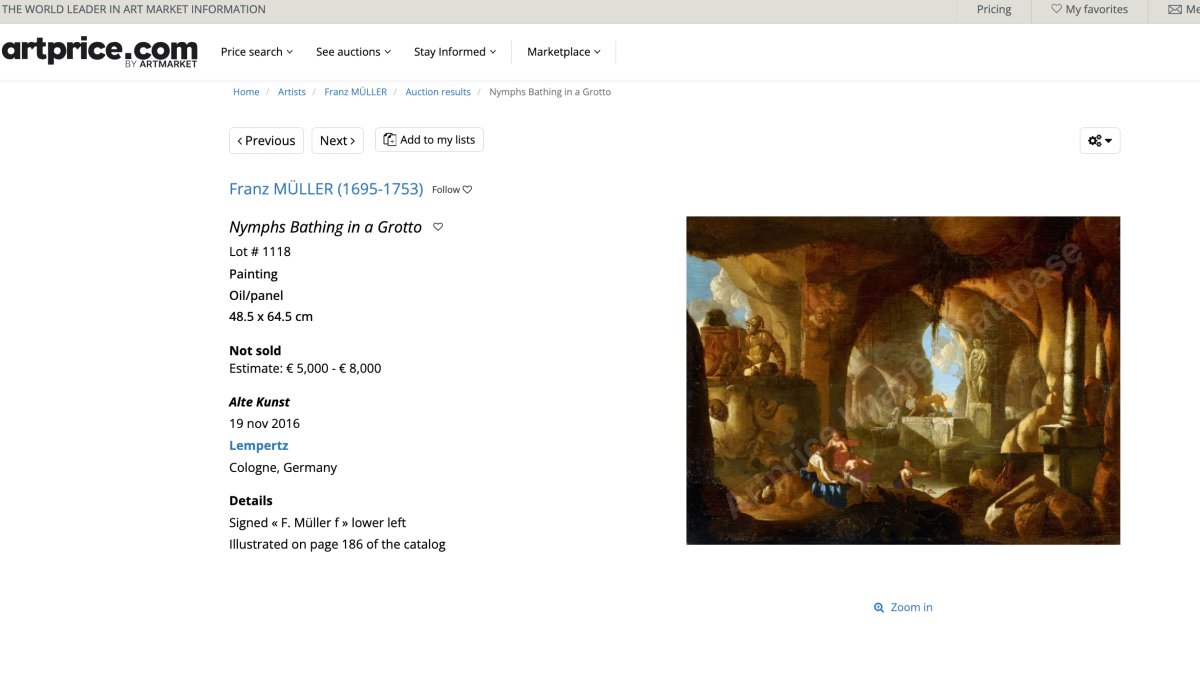
Task: Click the artprice.com logo
Action: click(x=99, y=50)
